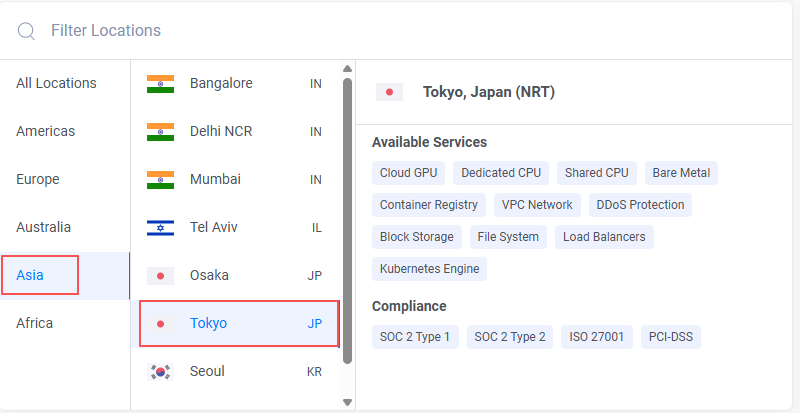Switch to the Americas region
Viewport: 800px width, 413px height.
pyautogui.click(x=45, y=131)
